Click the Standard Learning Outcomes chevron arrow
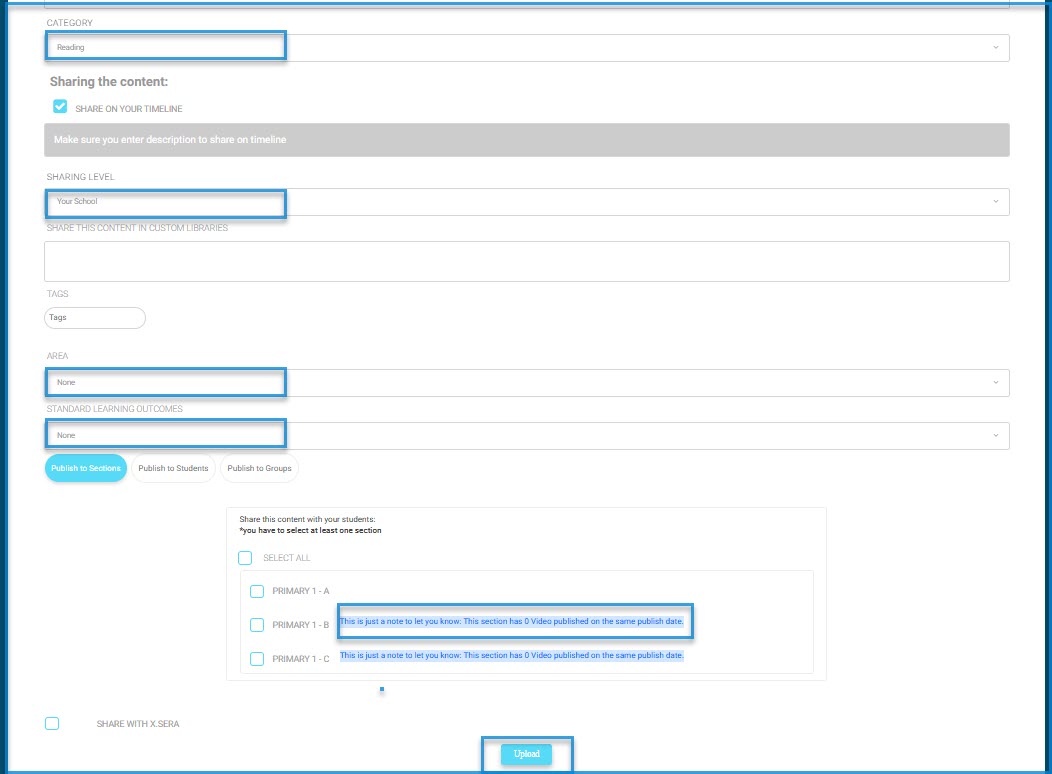This screenshot has width=1052, height=774. pyautogui.click(x=995, y=436)
